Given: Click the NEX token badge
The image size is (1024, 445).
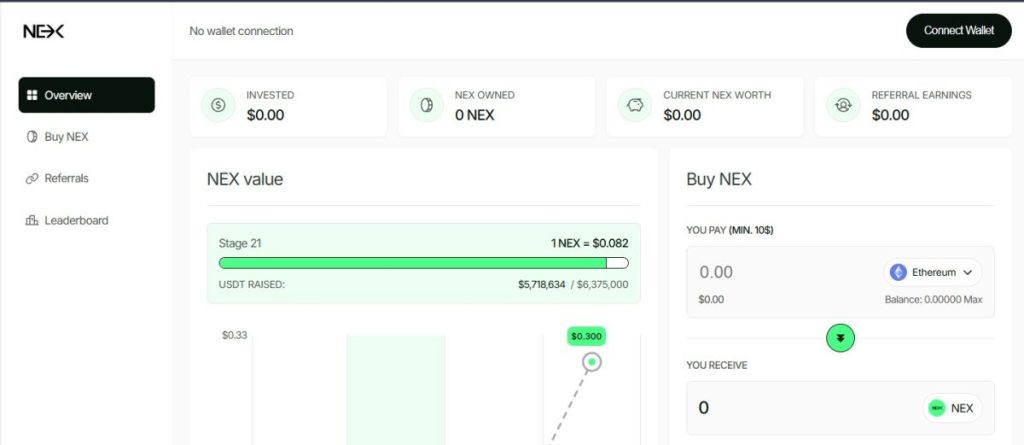Looking at the screenshot, I should 952,408.
